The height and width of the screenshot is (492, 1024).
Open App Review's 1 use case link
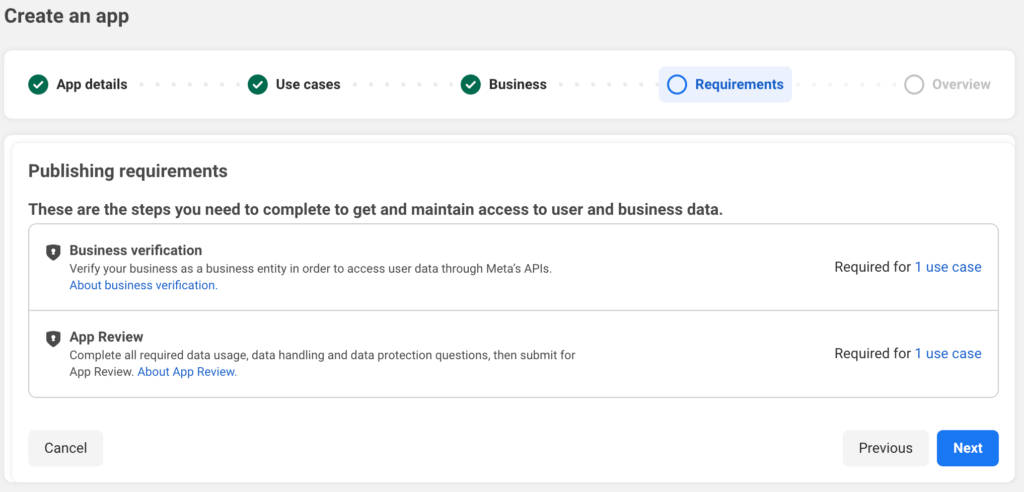(x=948, y=354)
